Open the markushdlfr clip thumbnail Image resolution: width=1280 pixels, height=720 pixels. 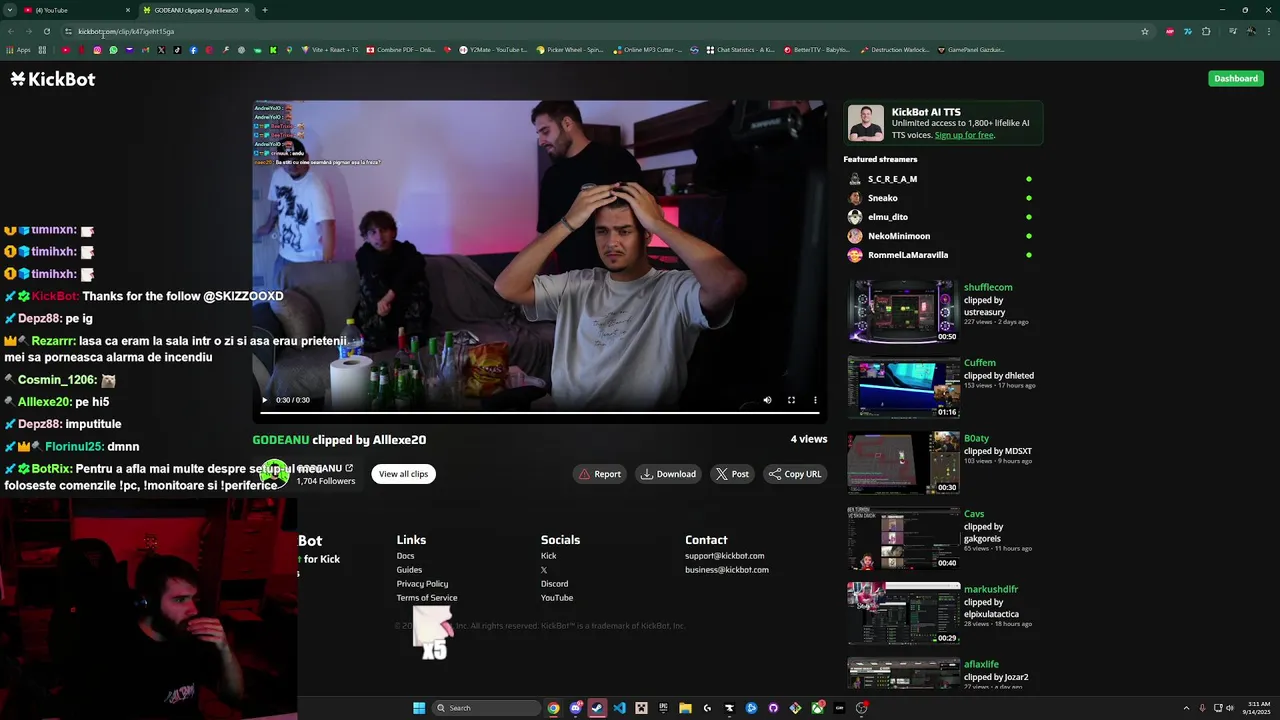[903, 613]
